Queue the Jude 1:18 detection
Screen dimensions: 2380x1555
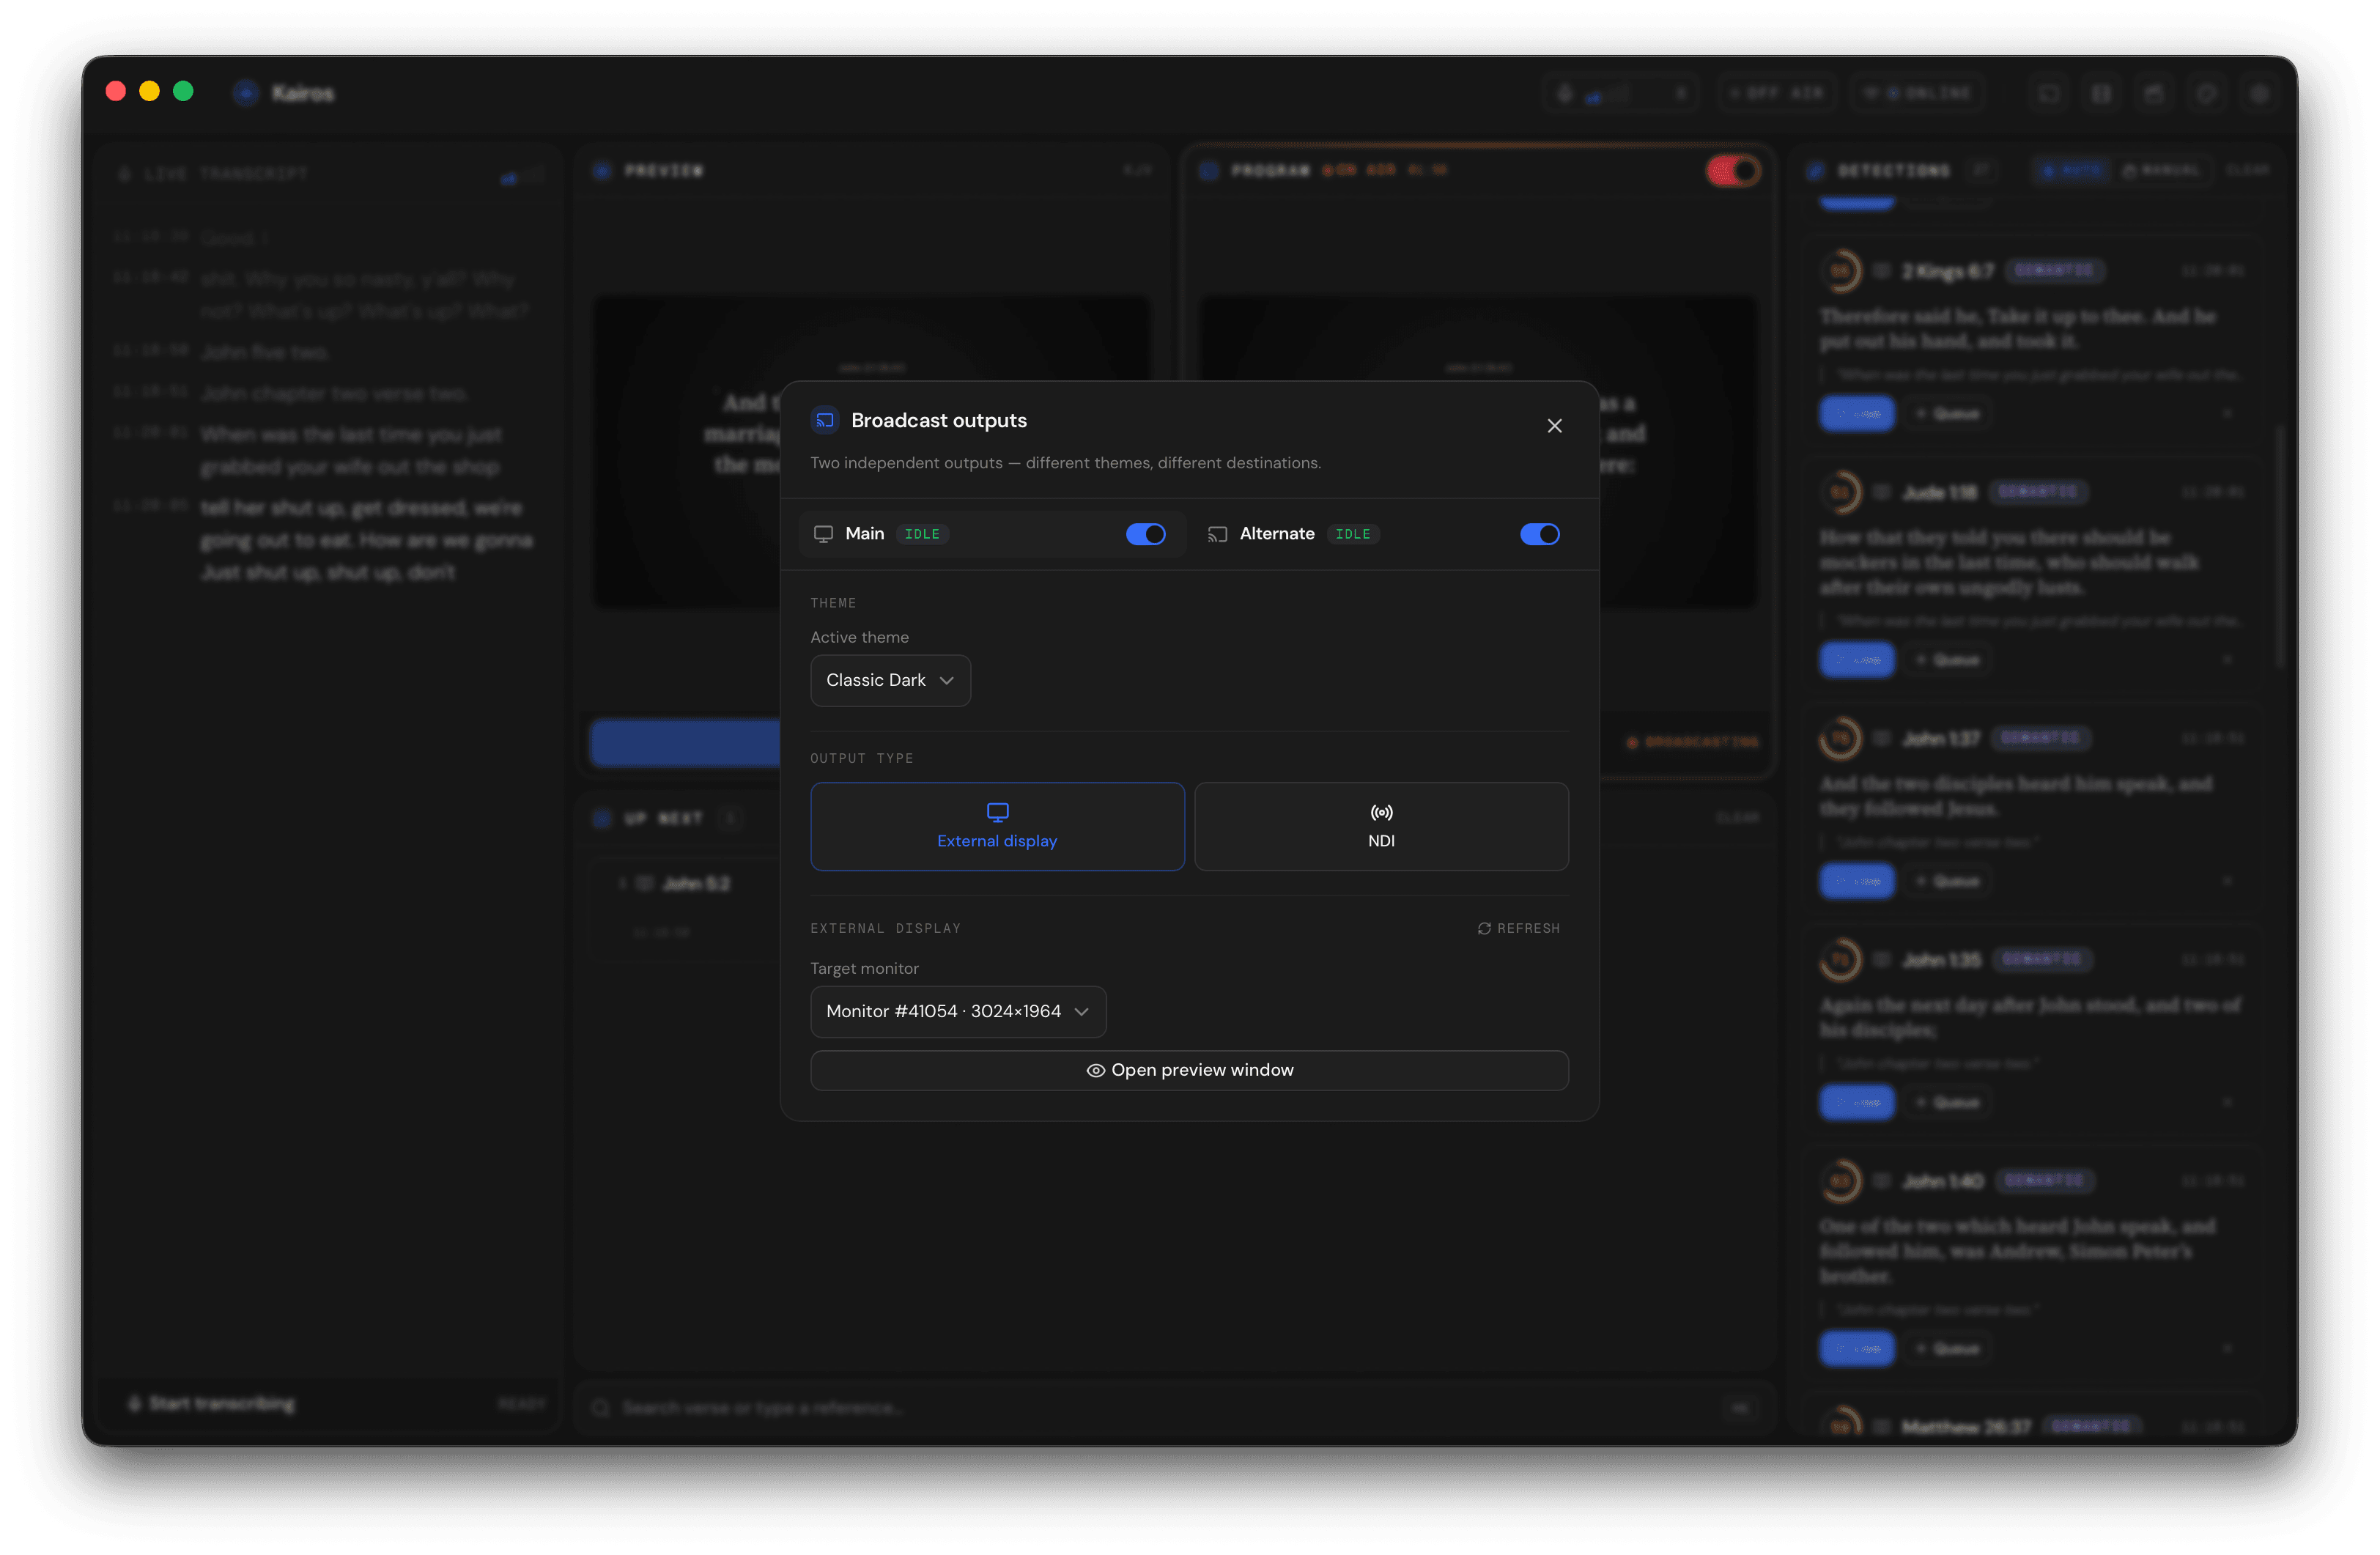pyautogui.click(x=1946, y=660)
